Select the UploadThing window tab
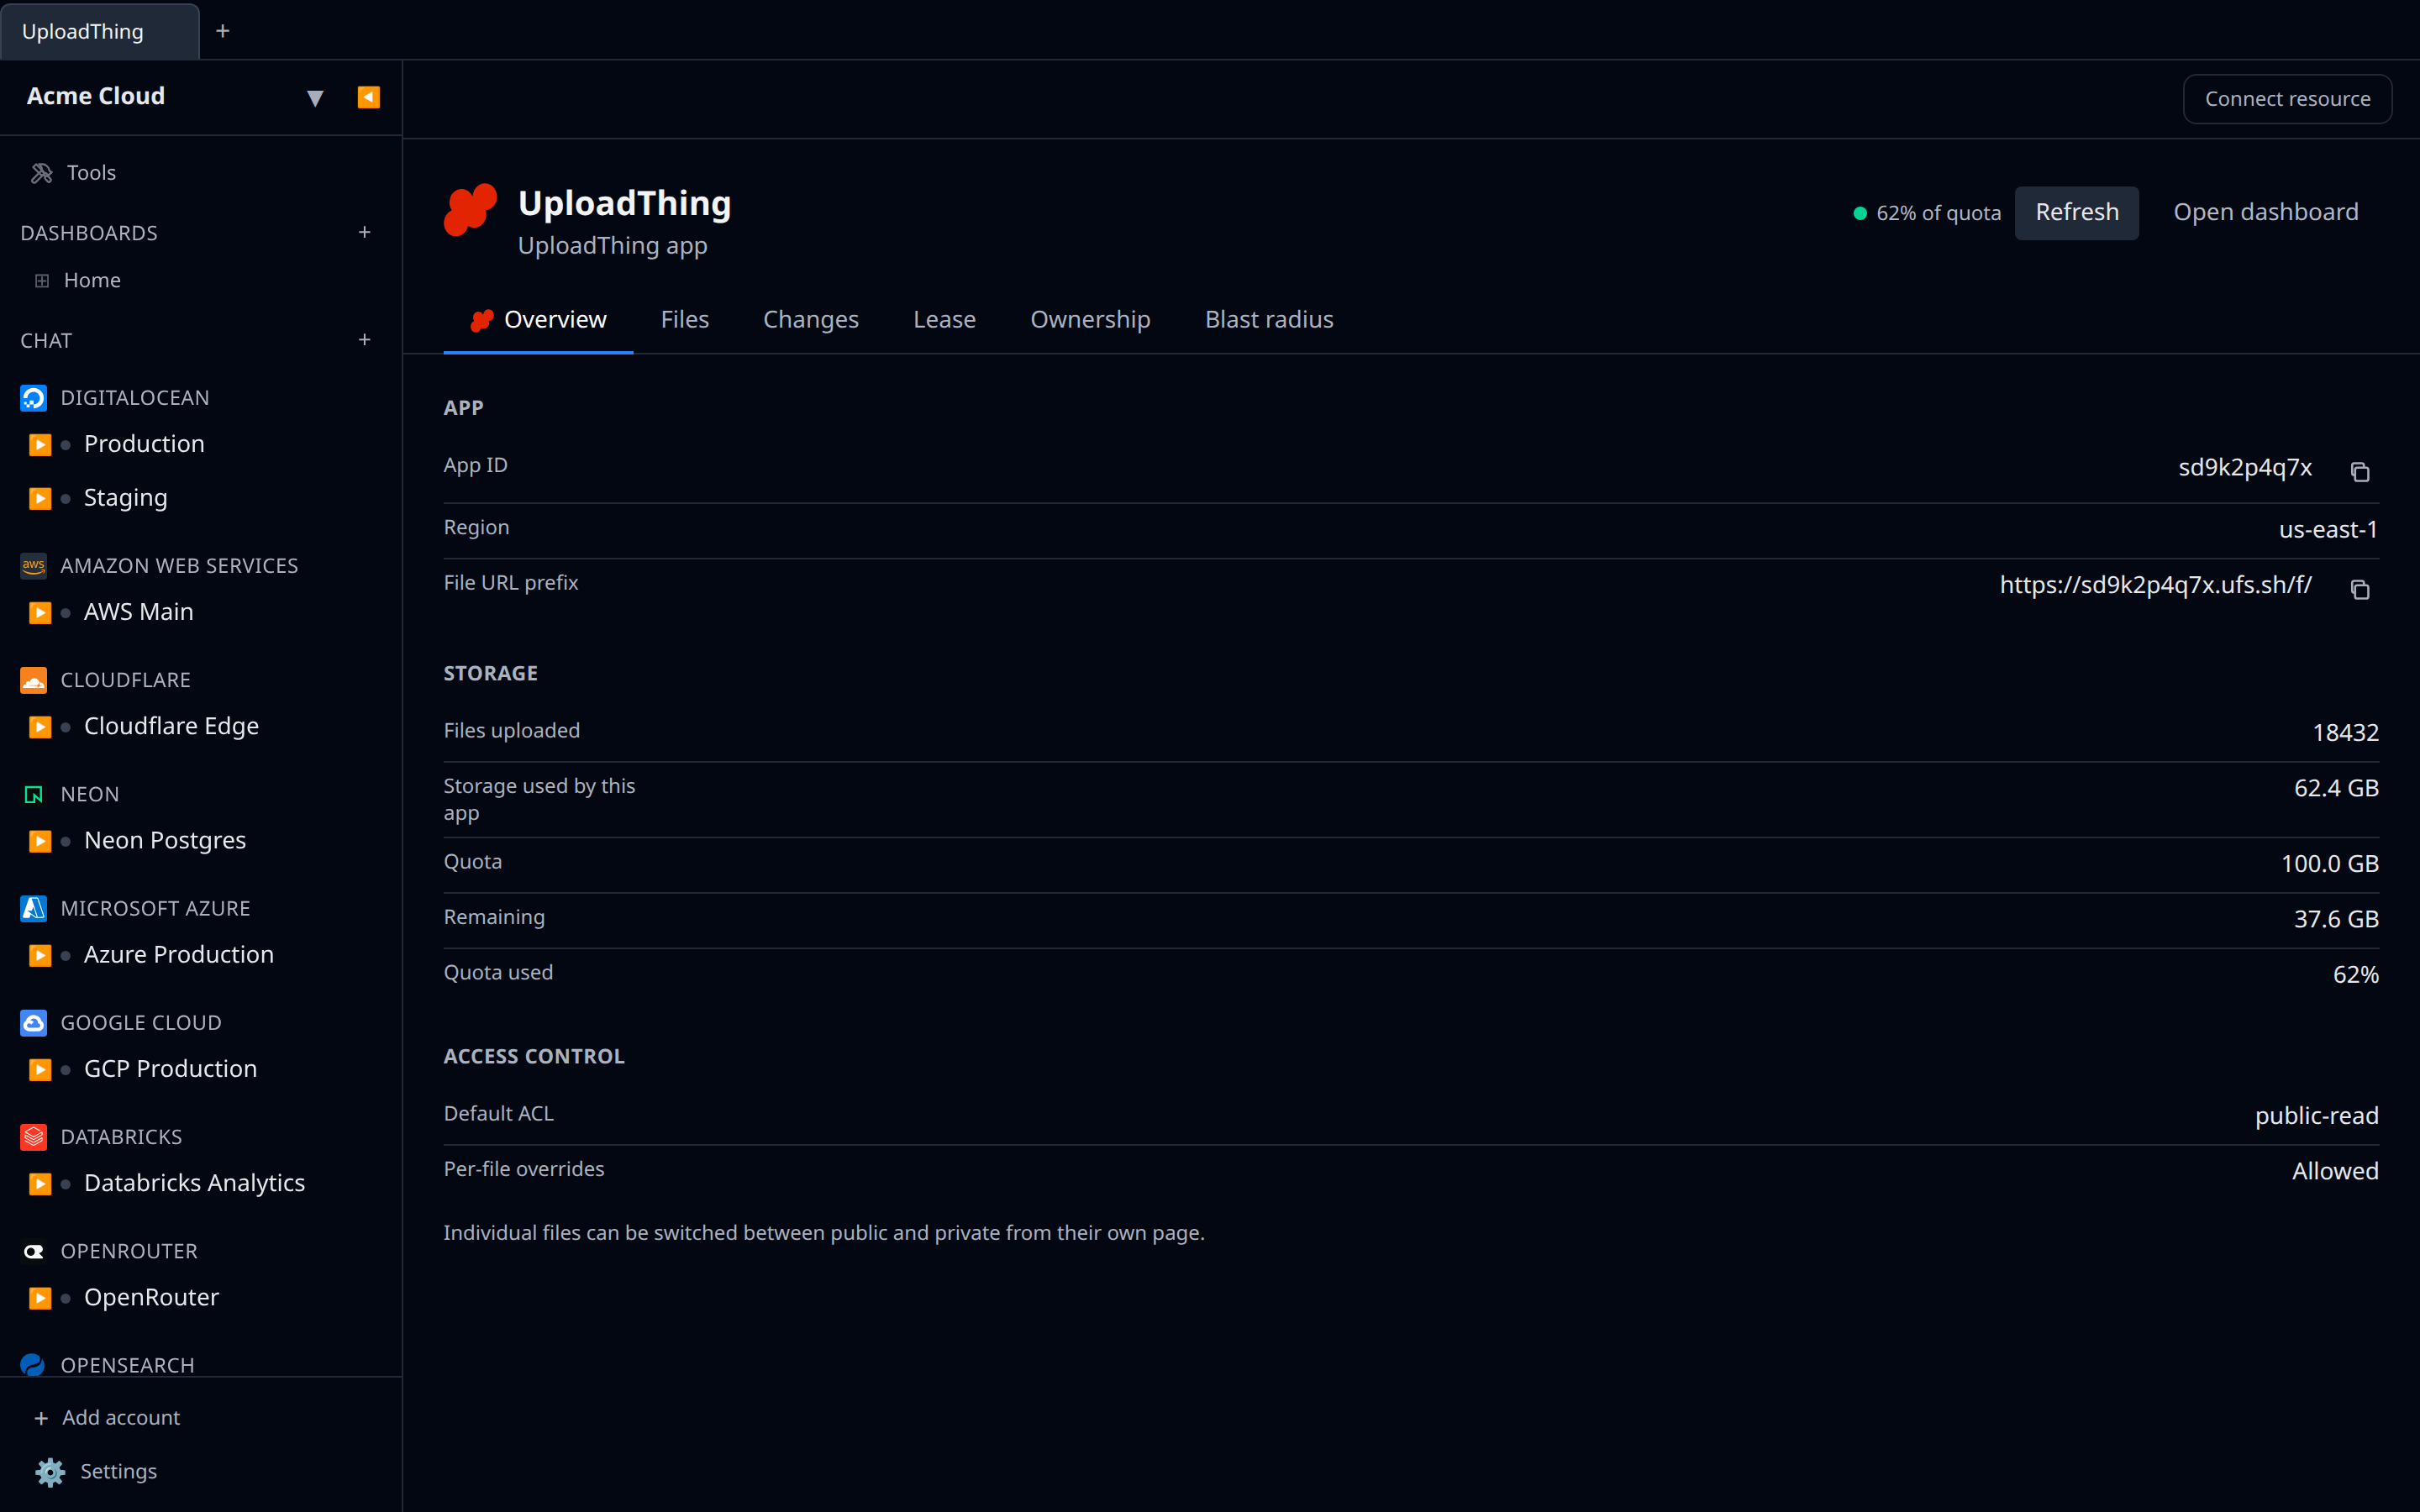Screen dimensions: 2420x1512 click(100, 31)
